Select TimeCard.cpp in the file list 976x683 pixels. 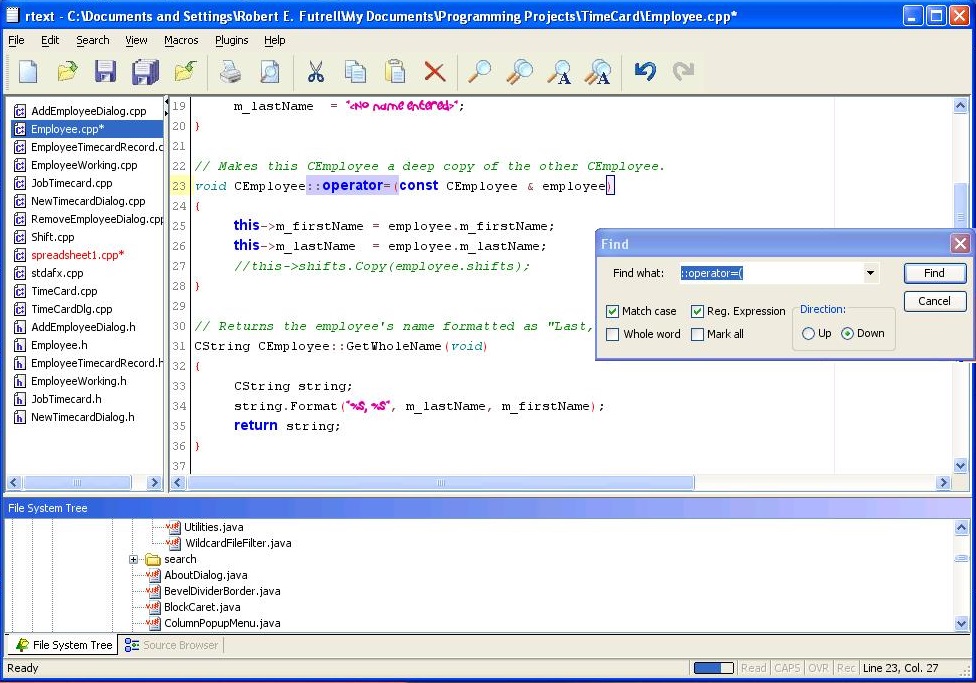[64, 291]
